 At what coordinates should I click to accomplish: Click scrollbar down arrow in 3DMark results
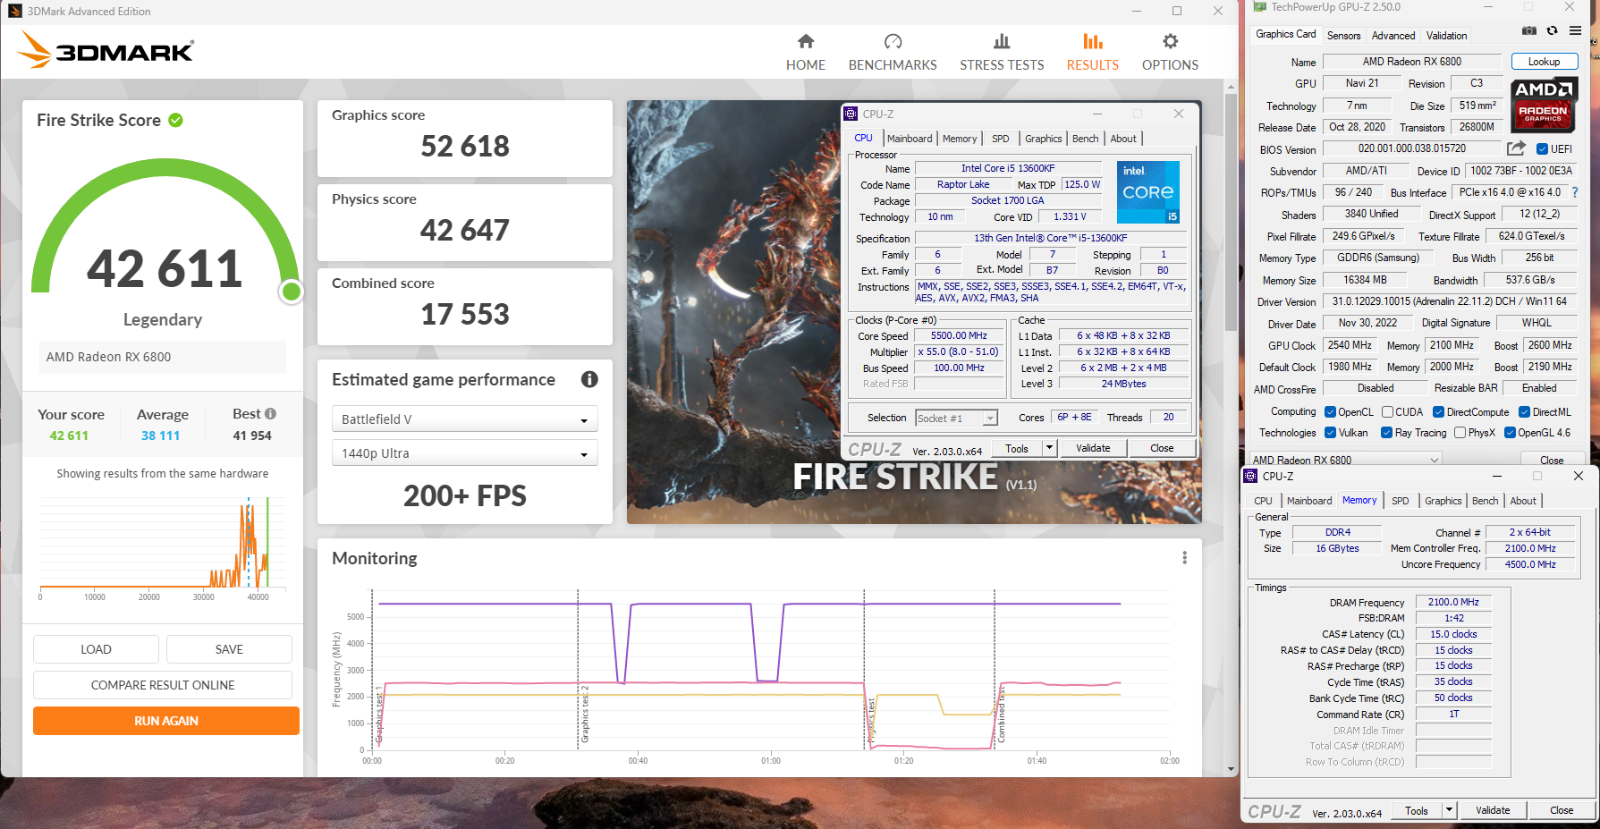coord(1231,769)
